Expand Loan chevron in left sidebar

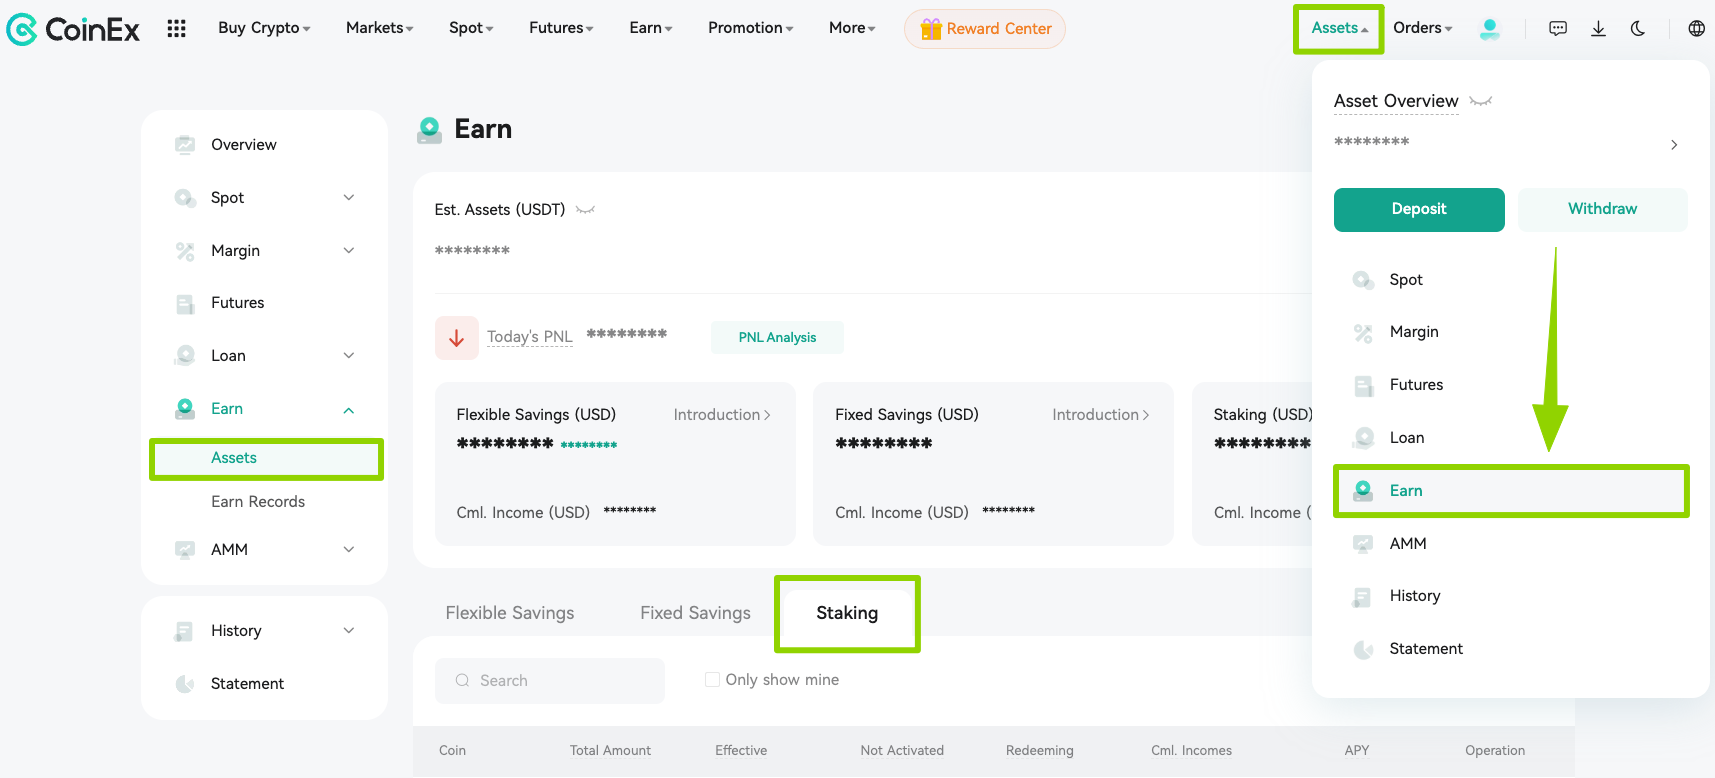tap(349, 356)
